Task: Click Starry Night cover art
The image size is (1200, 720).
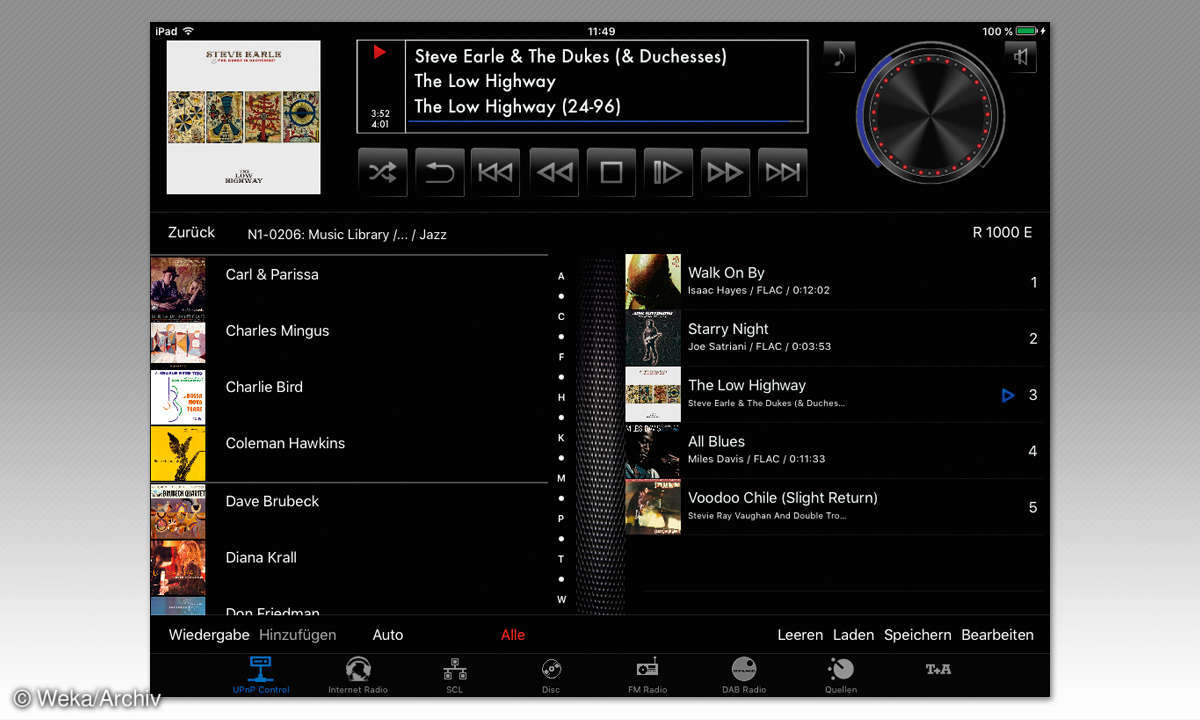Action: tap(653, 338)
